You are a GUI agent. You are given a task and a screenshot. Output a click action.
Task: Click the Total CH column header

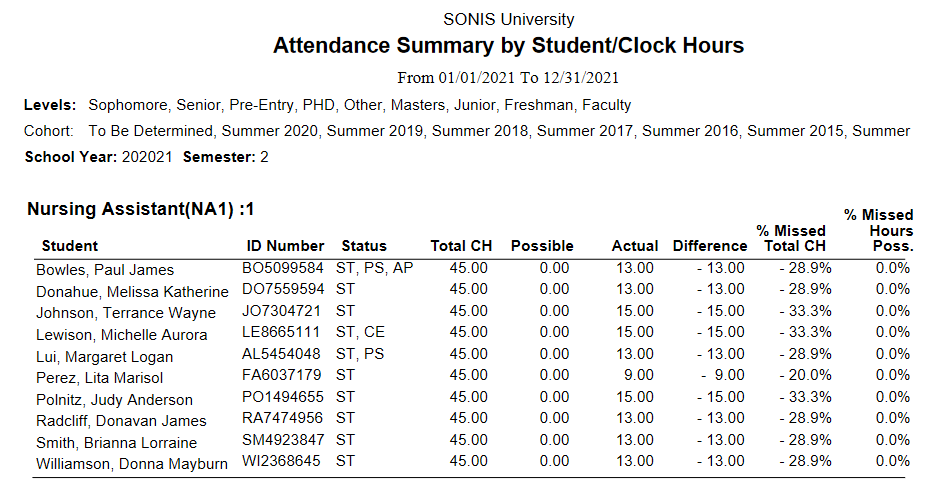tap(461, 246)
